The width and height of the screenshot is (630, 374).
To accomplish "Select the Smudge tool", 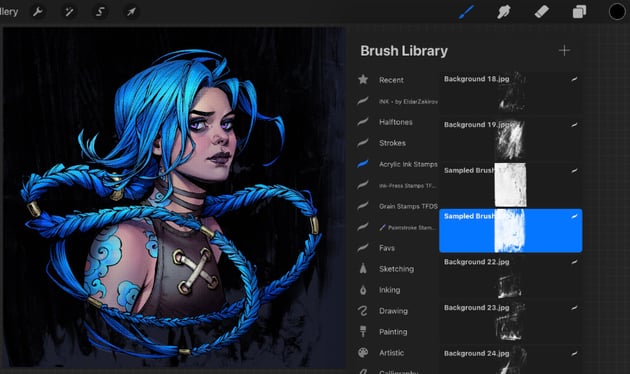I will 503,12.
